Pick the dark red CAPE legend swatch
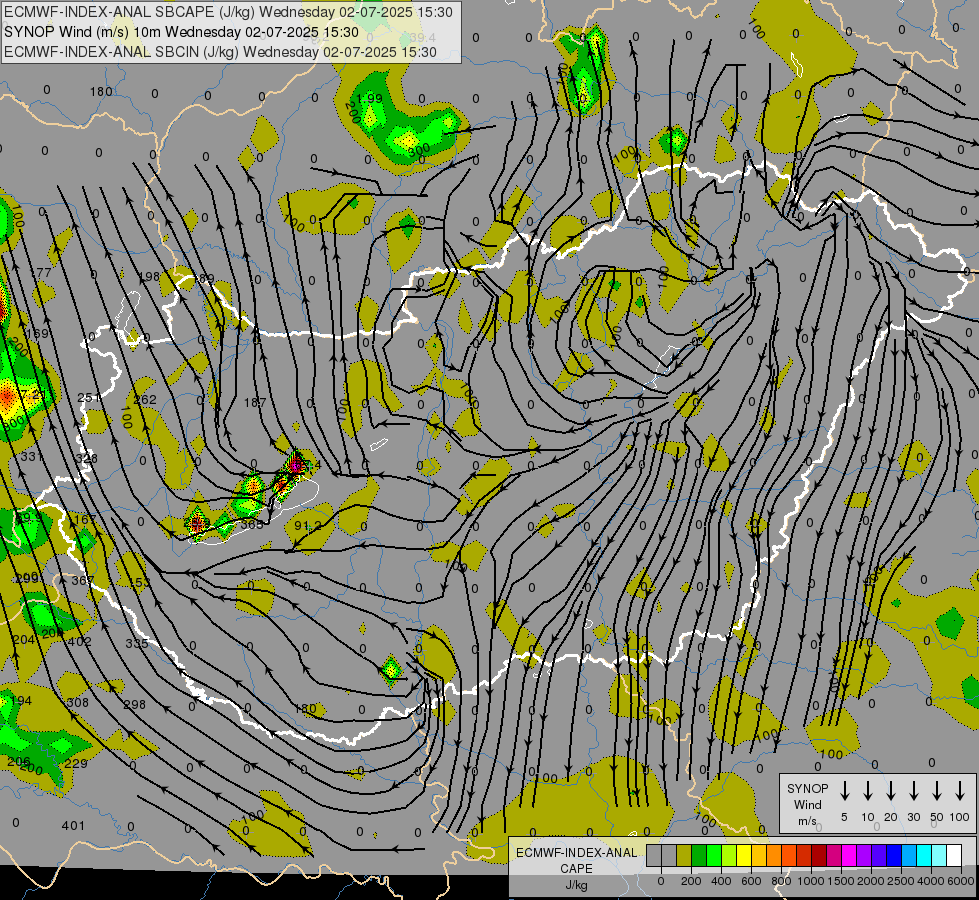 (819, 855)
